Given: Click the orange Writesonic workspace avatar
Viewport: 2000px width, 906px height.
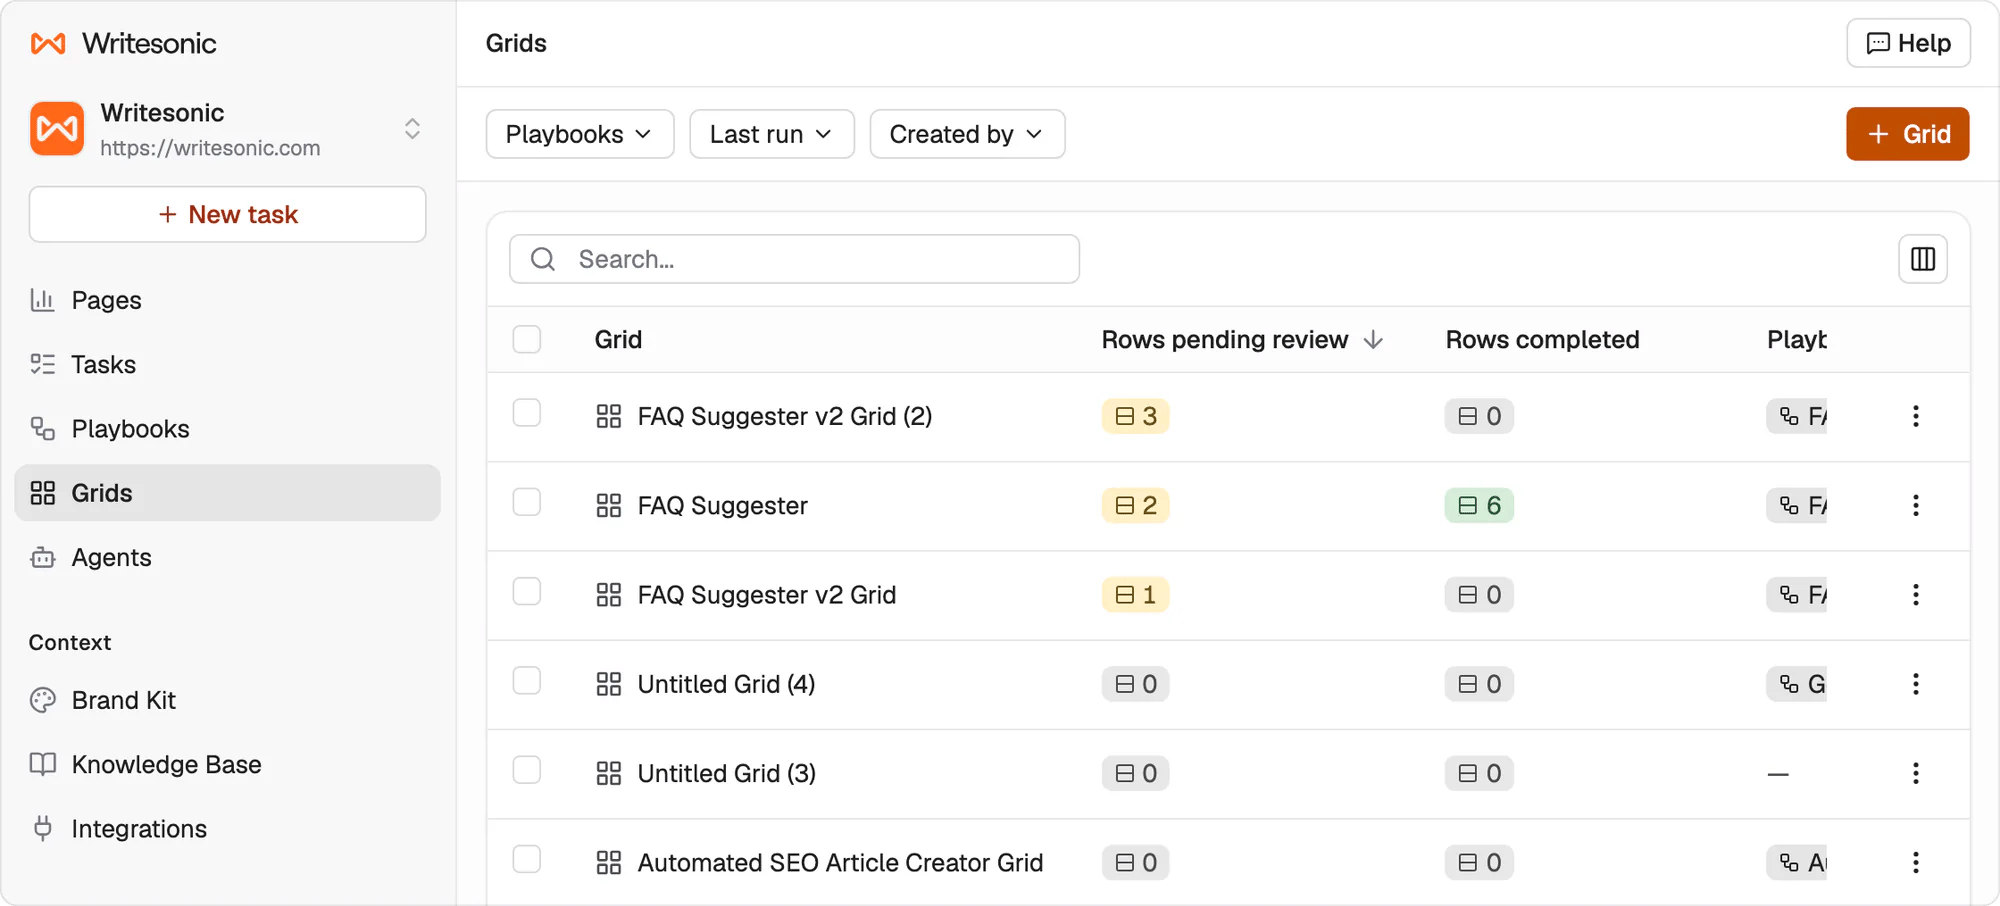Looking at the screenshot, I should pos(57,129).
